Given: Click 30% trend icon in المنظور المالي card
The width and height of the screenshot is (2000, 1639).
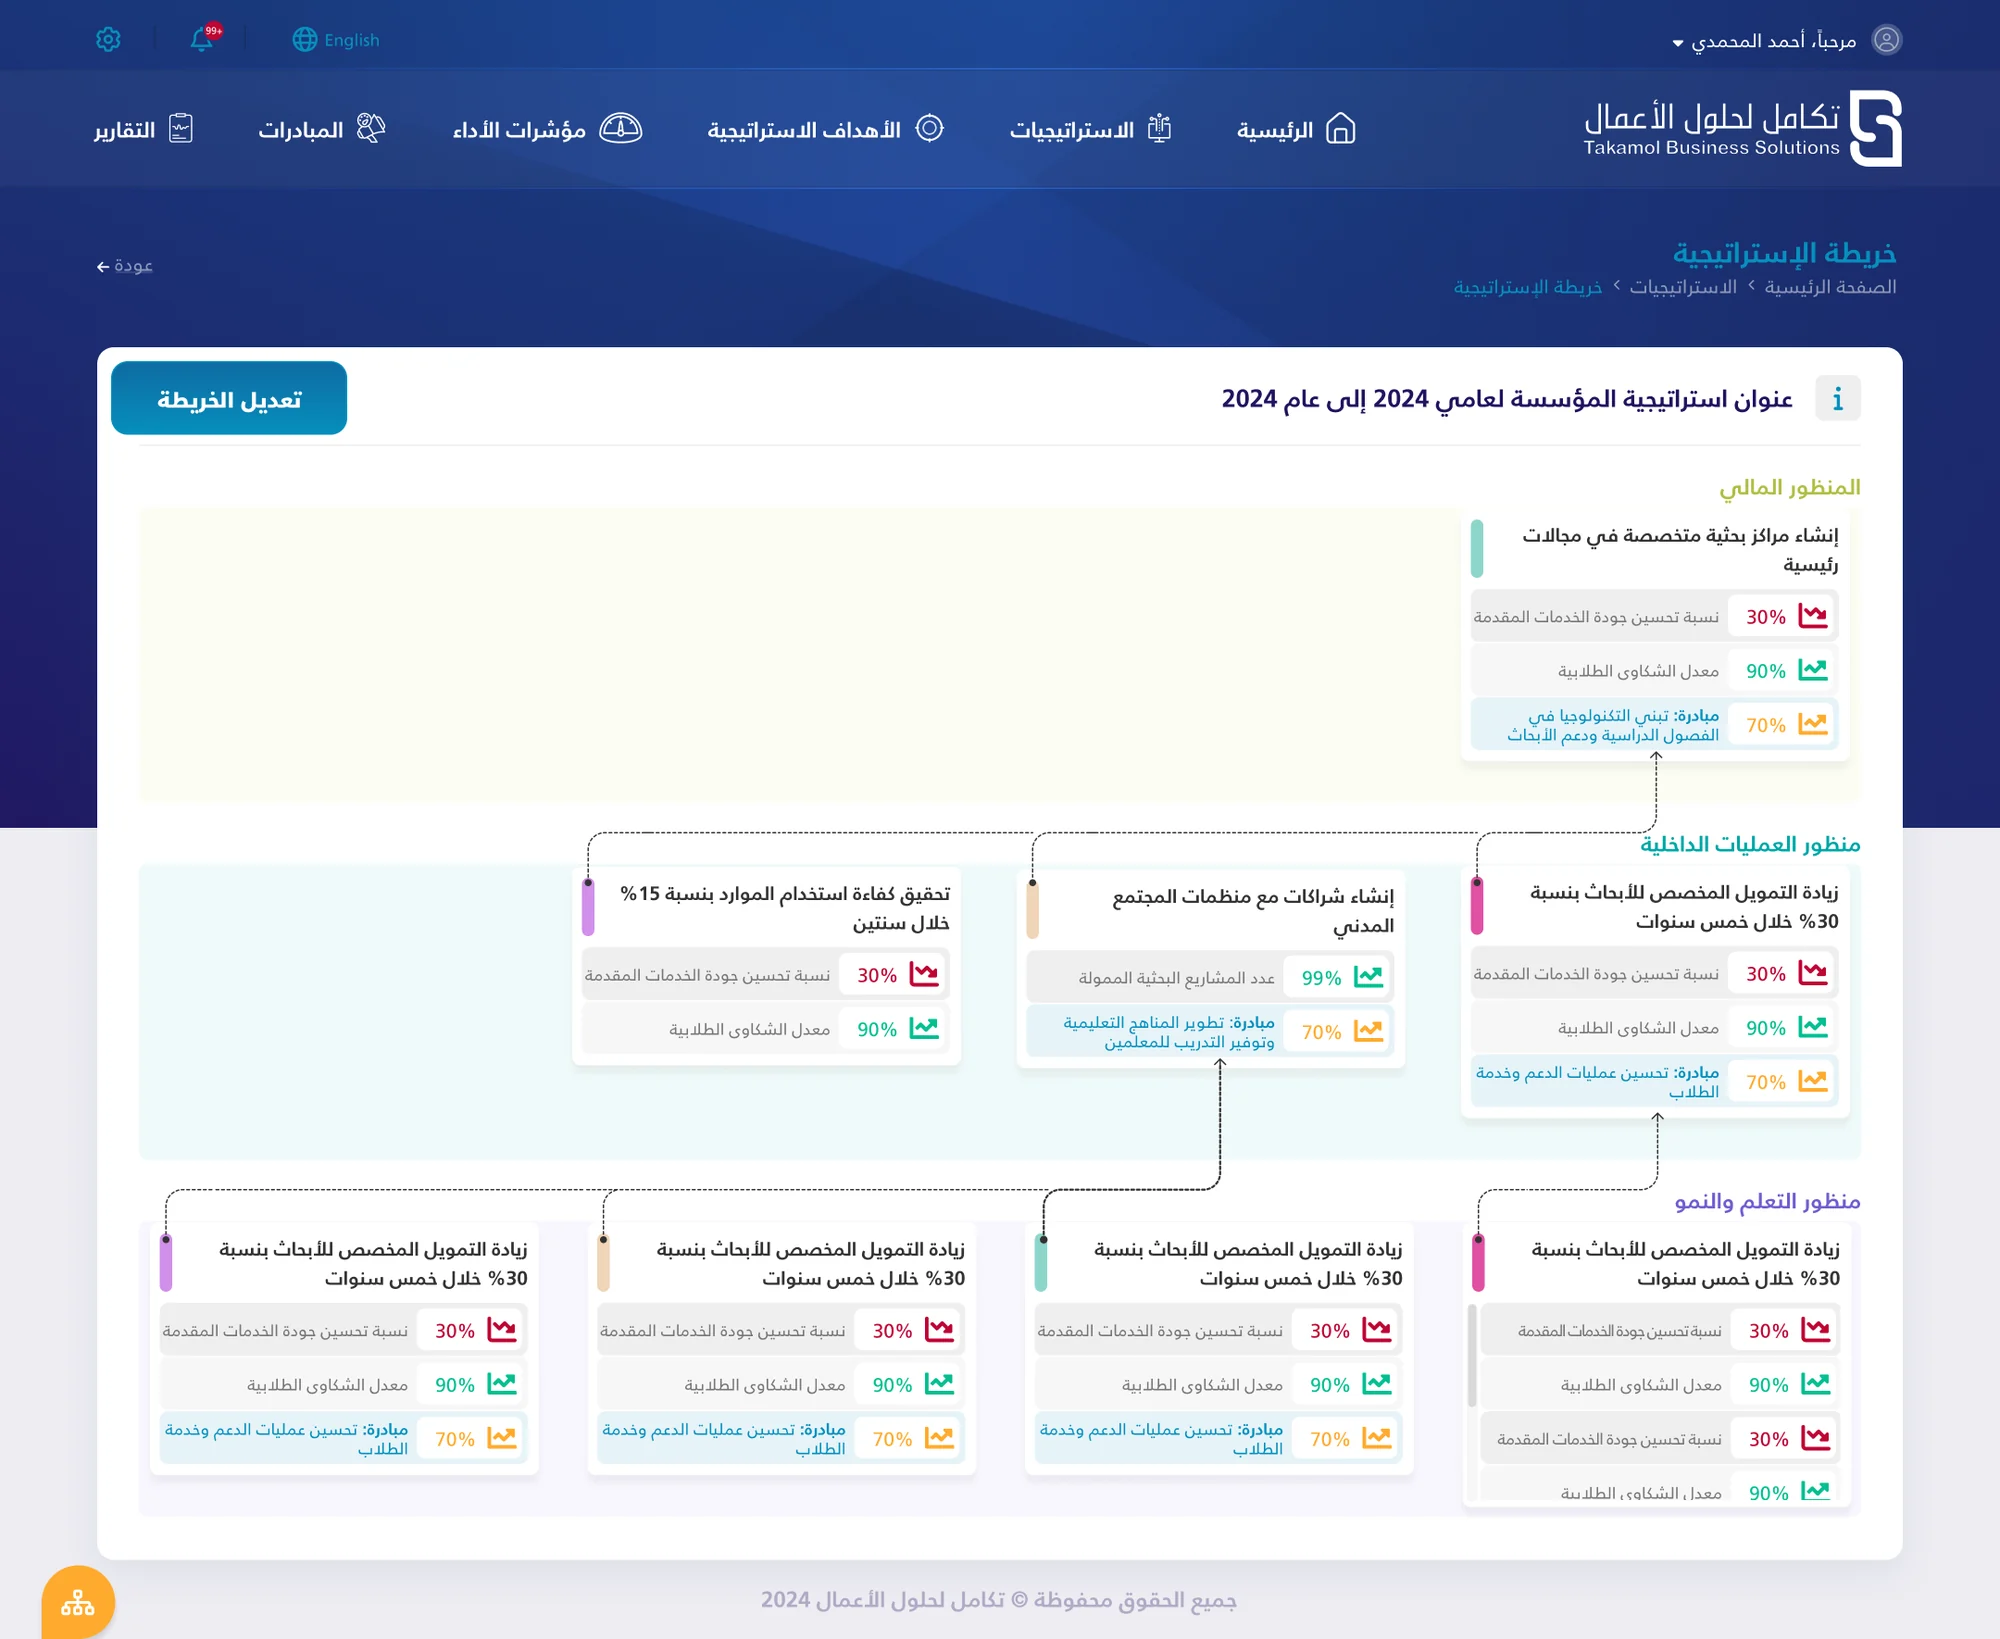Looking at the screenshot, I should [x=1813, y=616].
